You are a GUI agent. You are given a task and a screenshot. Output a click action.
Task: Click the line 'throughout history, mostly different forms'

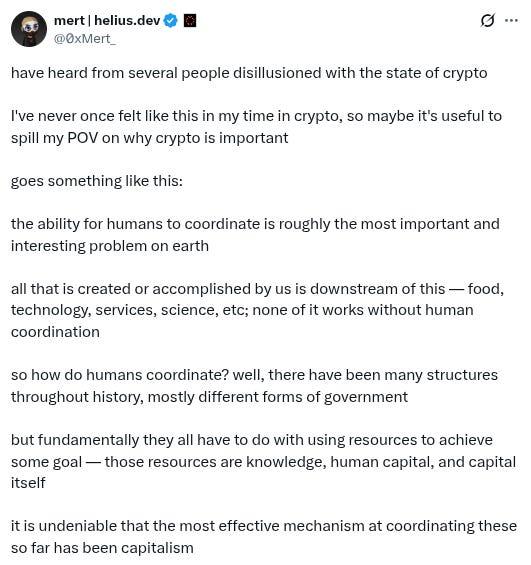click(x=209, y=397)
